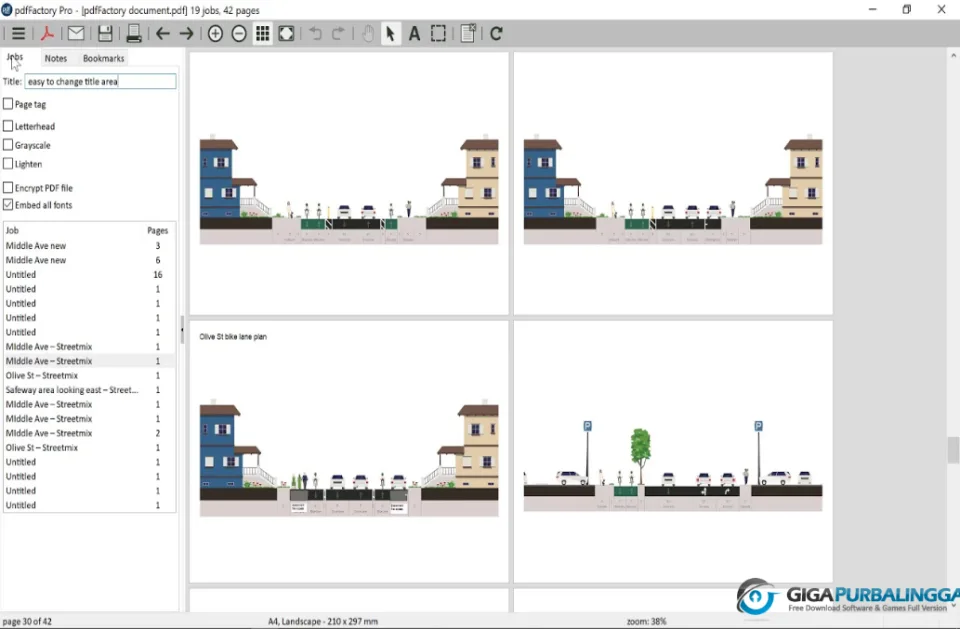Turn on the Grayscale checkbox

[8, 145]
